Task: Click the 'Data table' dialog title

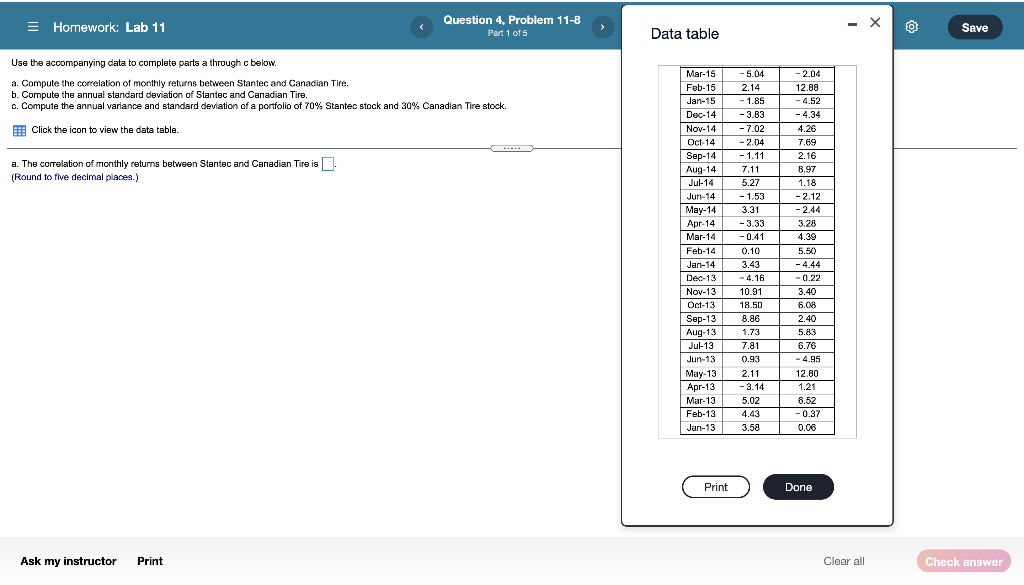Action: (684, 34)
